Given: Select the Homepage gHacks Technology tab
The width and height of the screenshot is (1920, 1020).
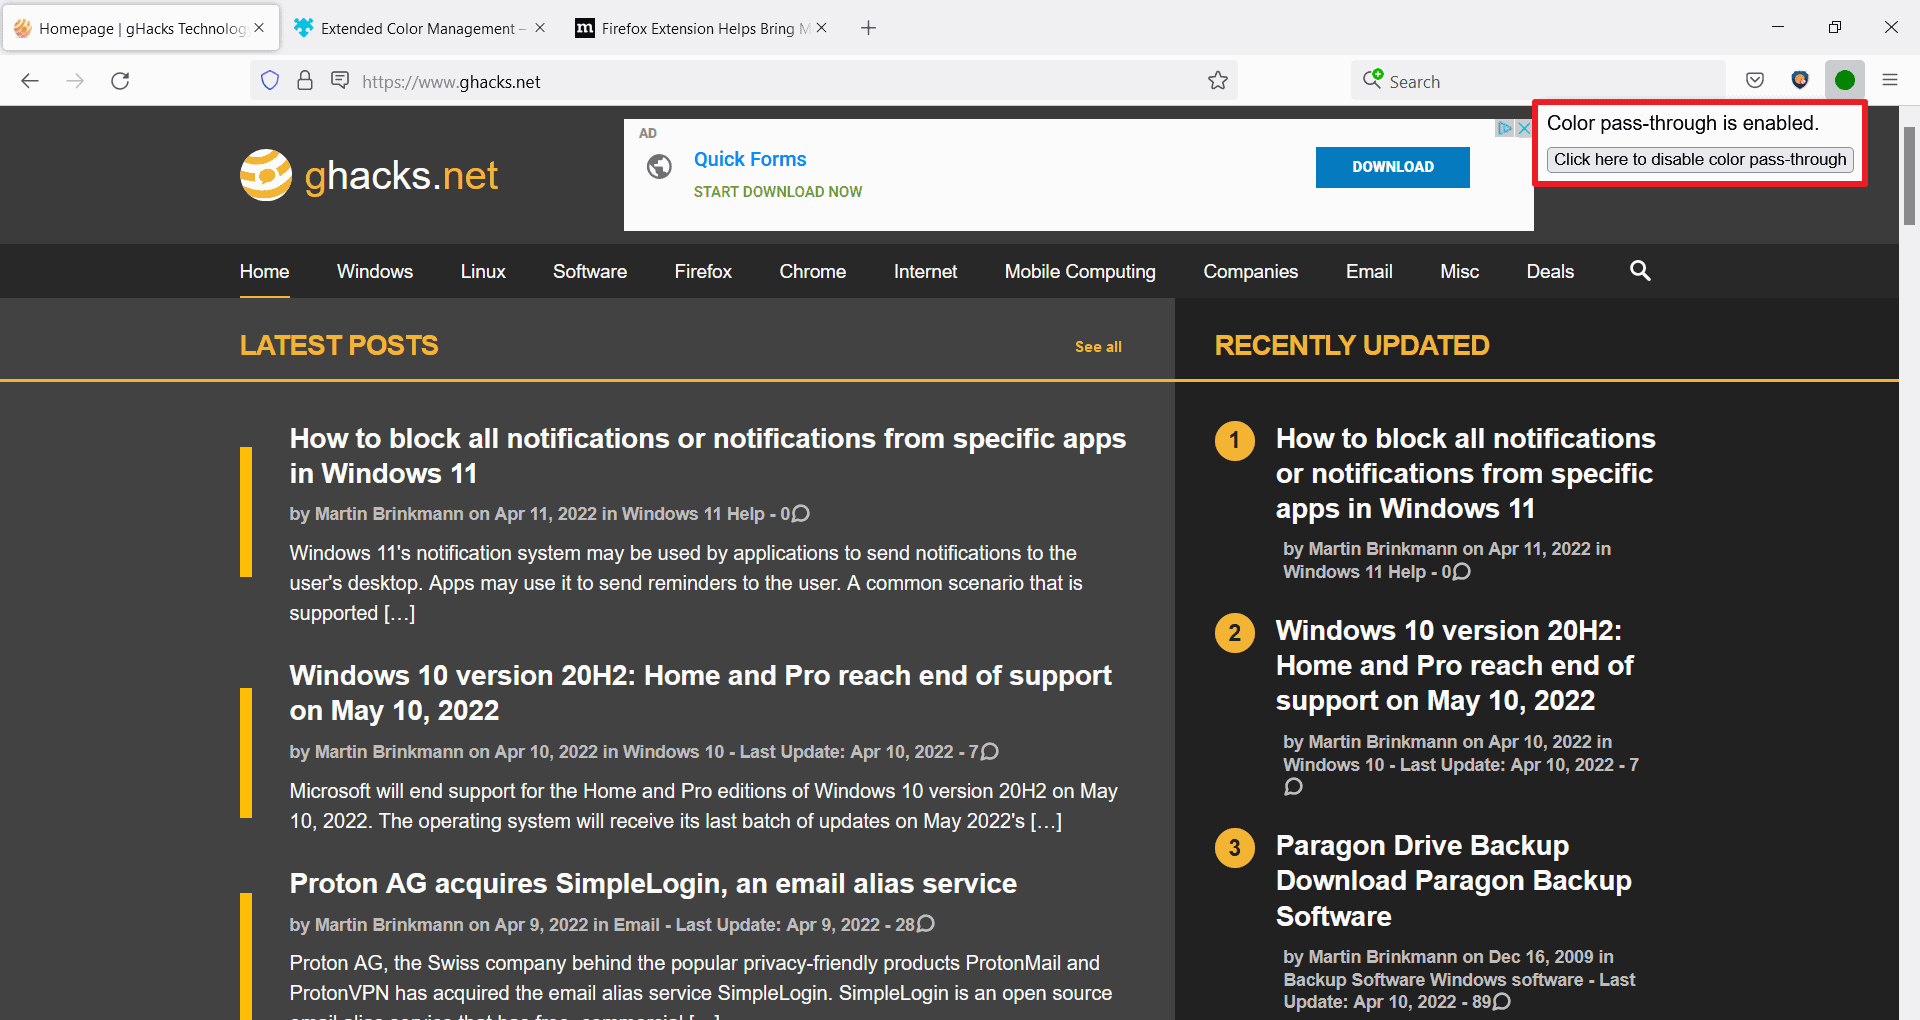Looking at the screenshot, I should tap(139, 28).
